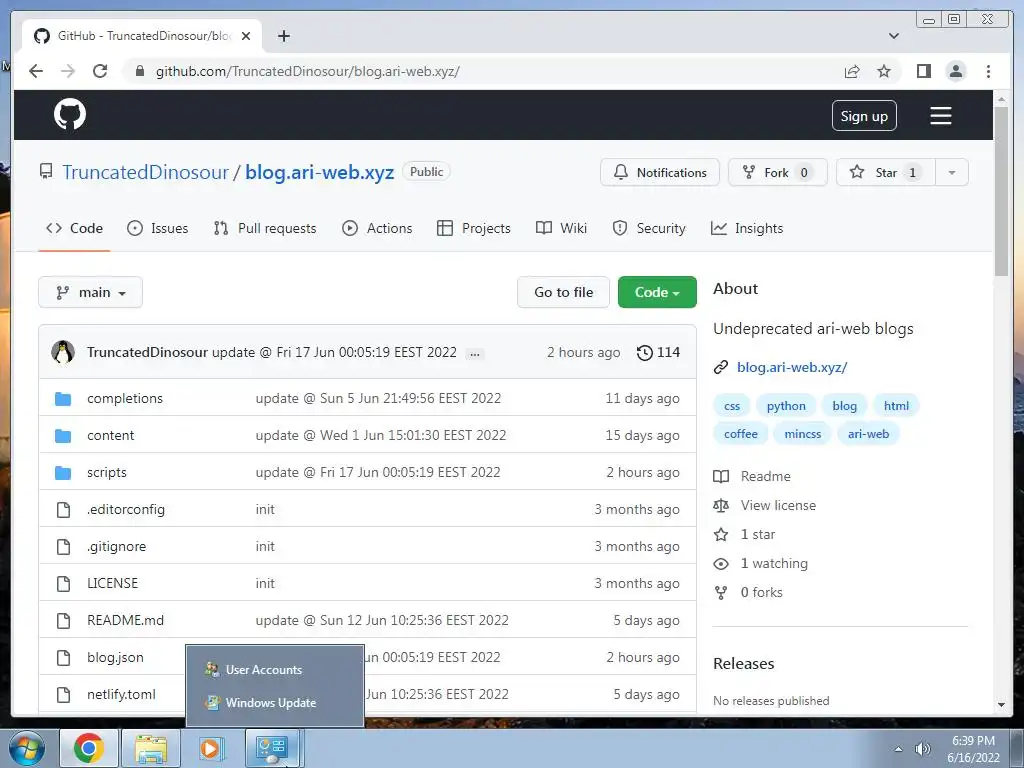Viewport: 1024px width, 768px height.
Task: Click the completions folder icon
Action: (x=63, y=398)
